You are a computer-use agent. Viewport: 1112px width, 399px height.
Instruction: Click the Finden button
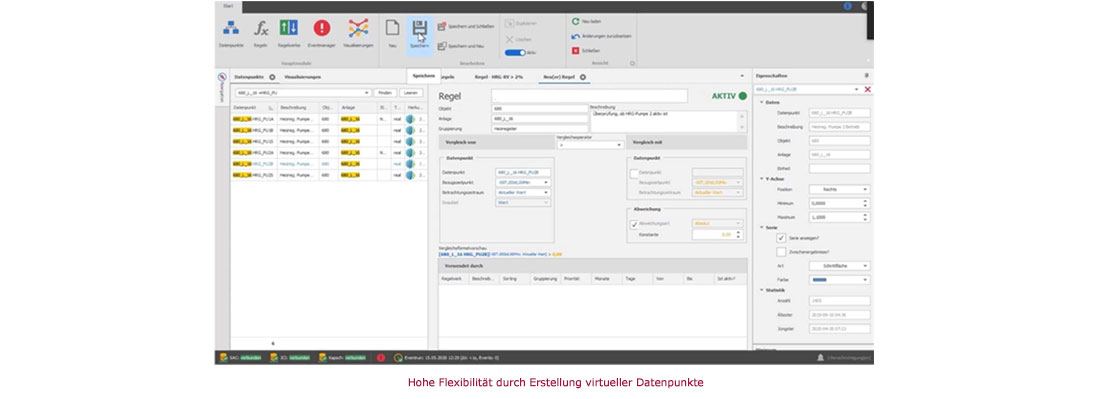click(384, 93)
